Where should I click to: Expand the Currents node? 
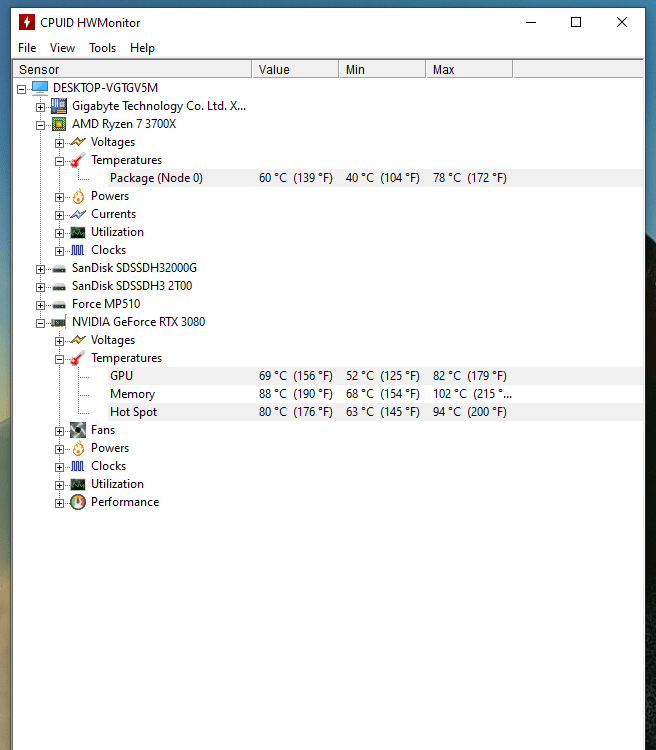[59, 215]
